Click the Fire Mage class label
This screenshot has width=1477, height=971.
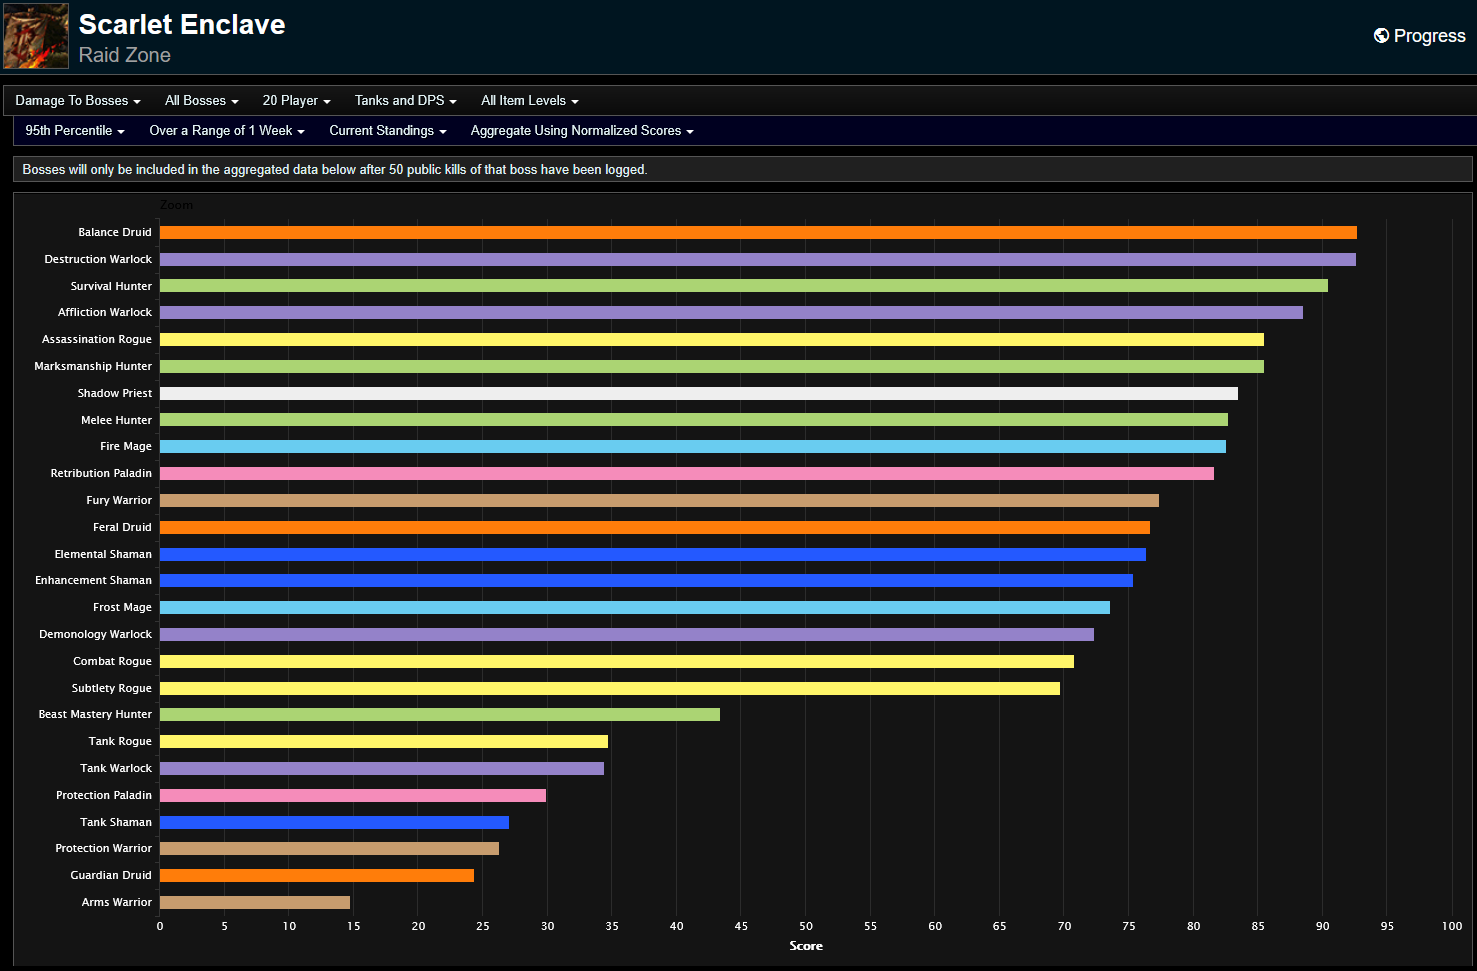coord(125,446)
